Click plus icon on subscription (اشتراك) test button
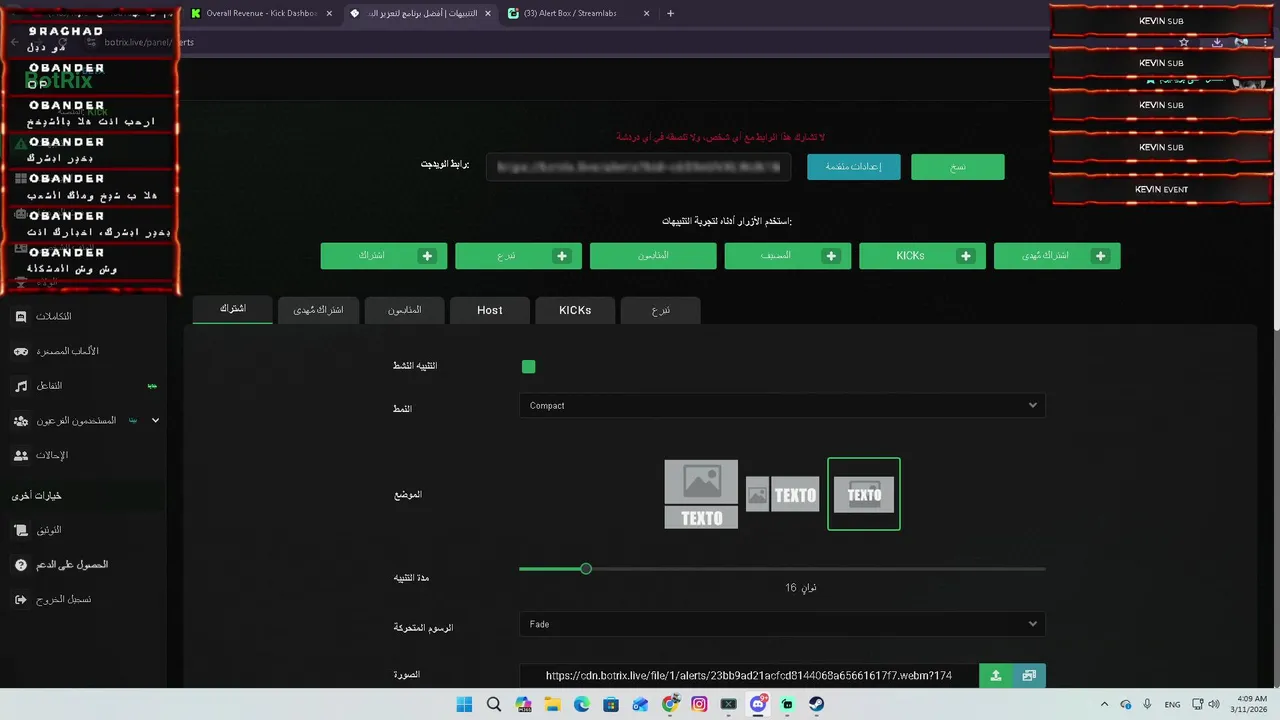 point(427,256)
